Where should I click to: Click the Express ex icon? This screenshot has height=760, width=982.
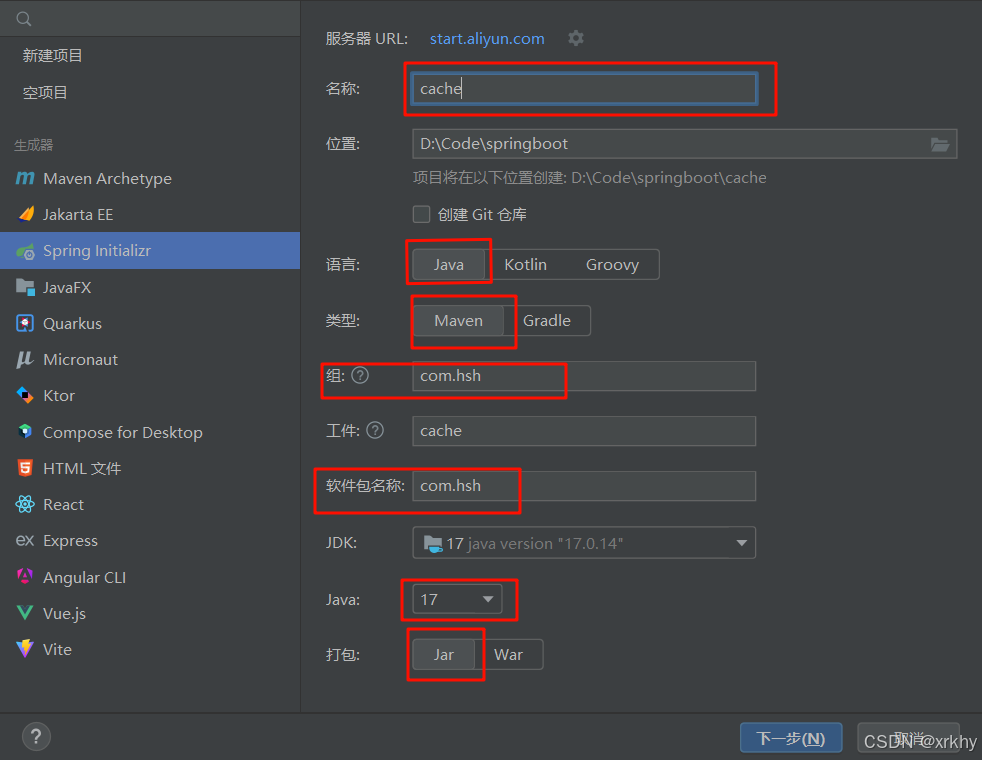pos(24,540)
